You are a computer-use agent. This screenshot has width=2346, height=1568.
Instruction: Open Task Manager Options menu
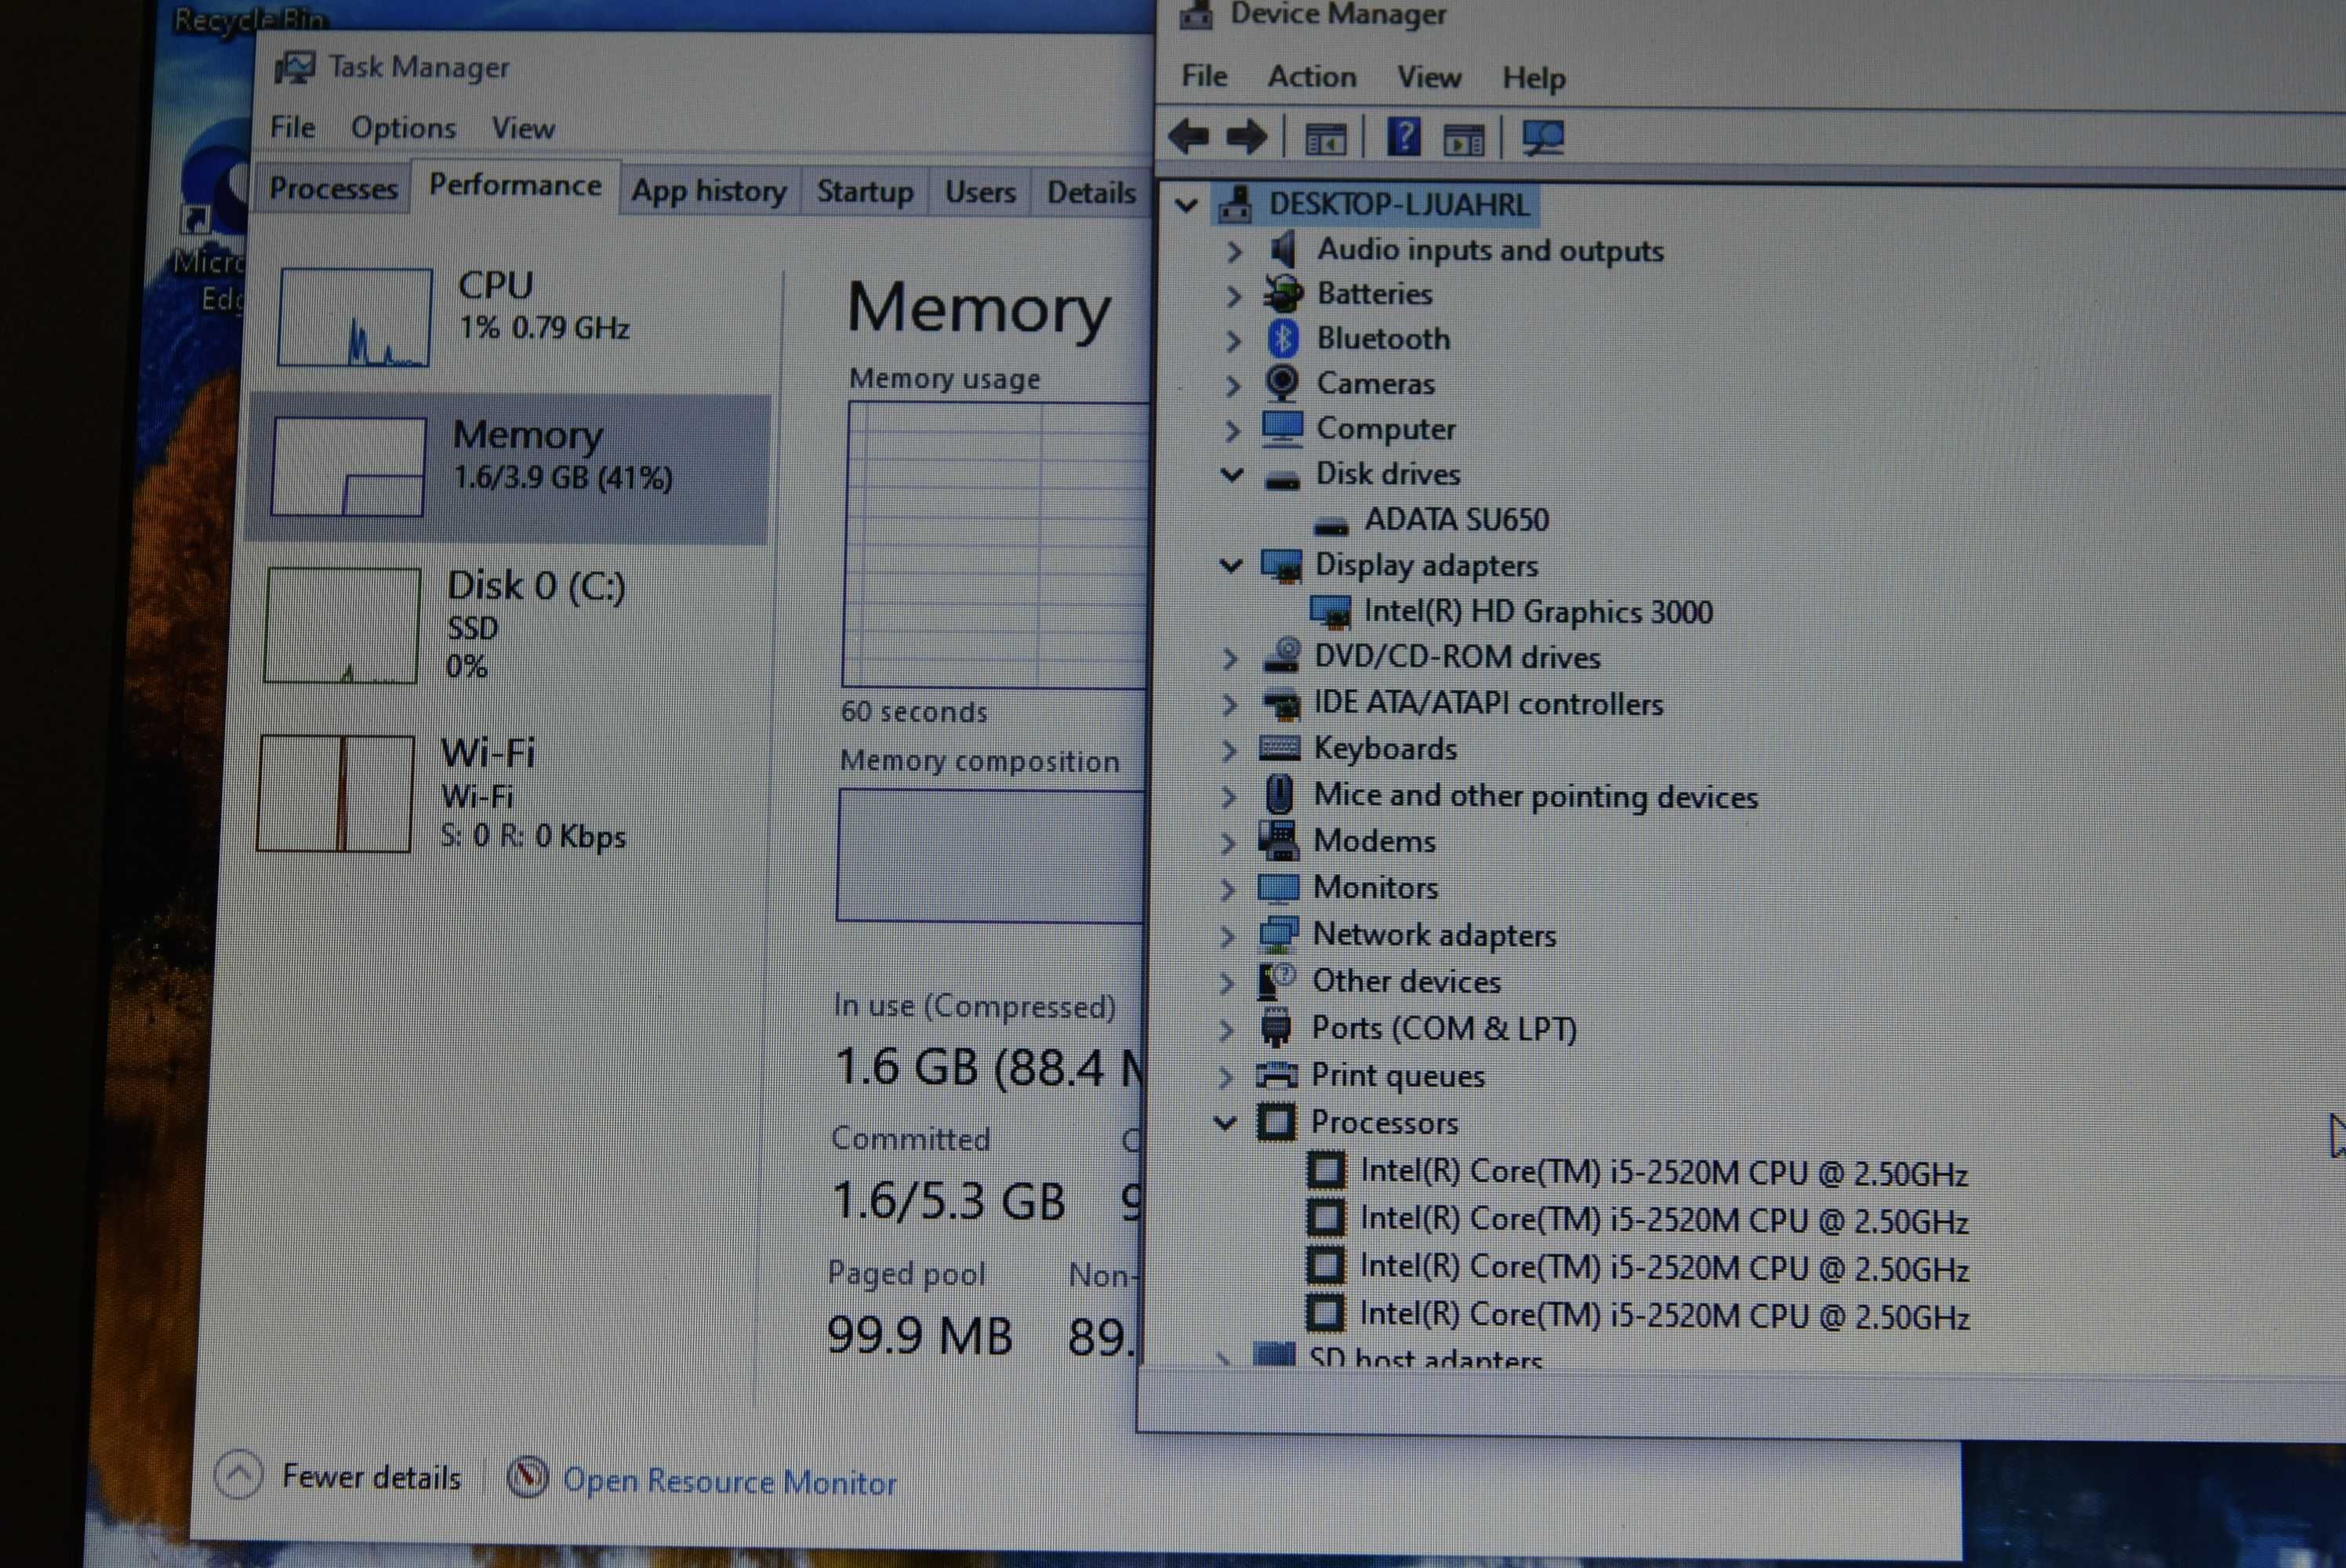(x=403, y=128)
